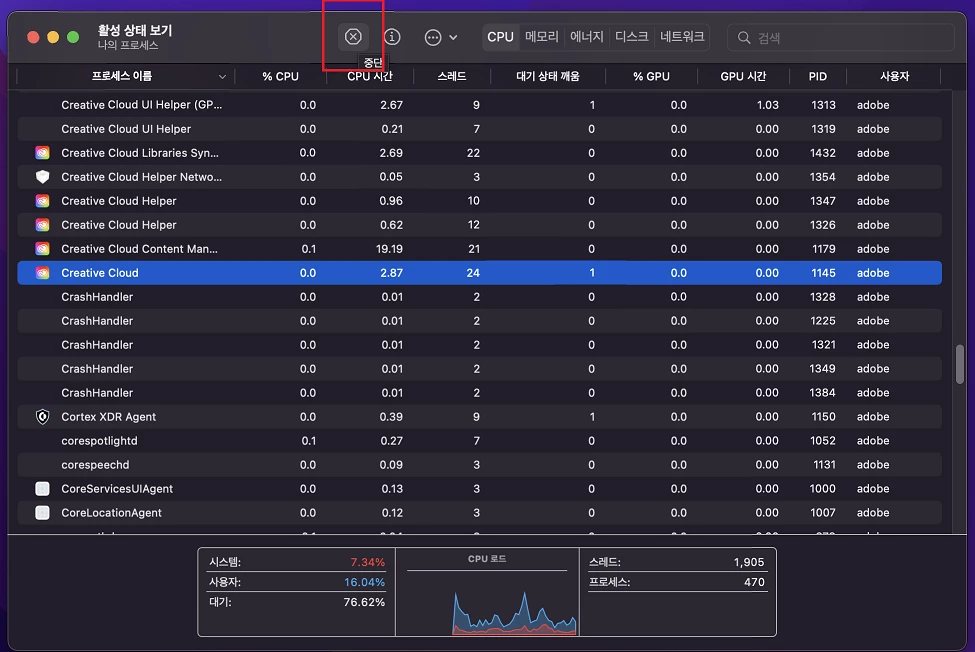Select the CoreServicesUIAgent process name
This screenshot has height=652, width=975.
click(x=117, y=489)
